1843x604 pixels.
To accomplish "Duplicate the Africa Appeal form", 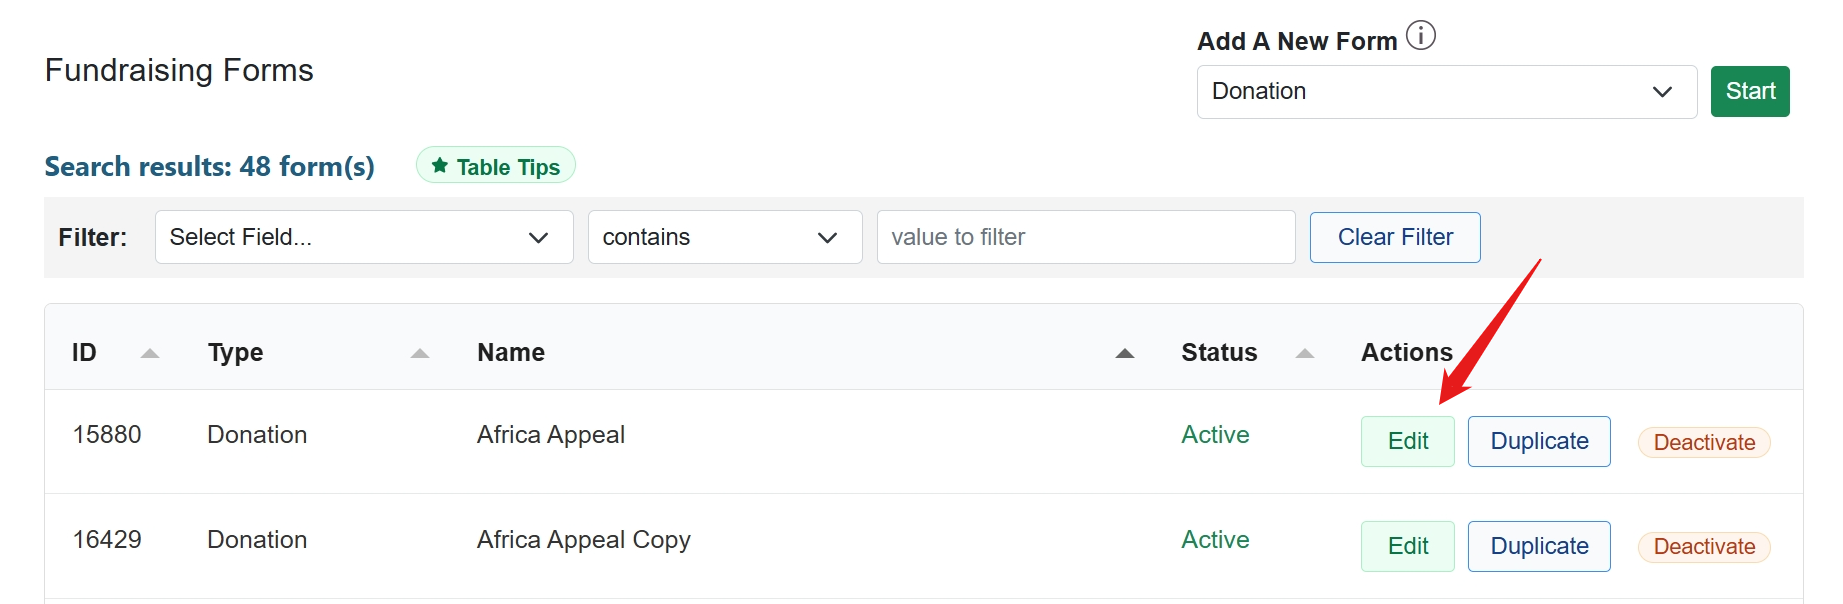I will (x=1538, y=441).
